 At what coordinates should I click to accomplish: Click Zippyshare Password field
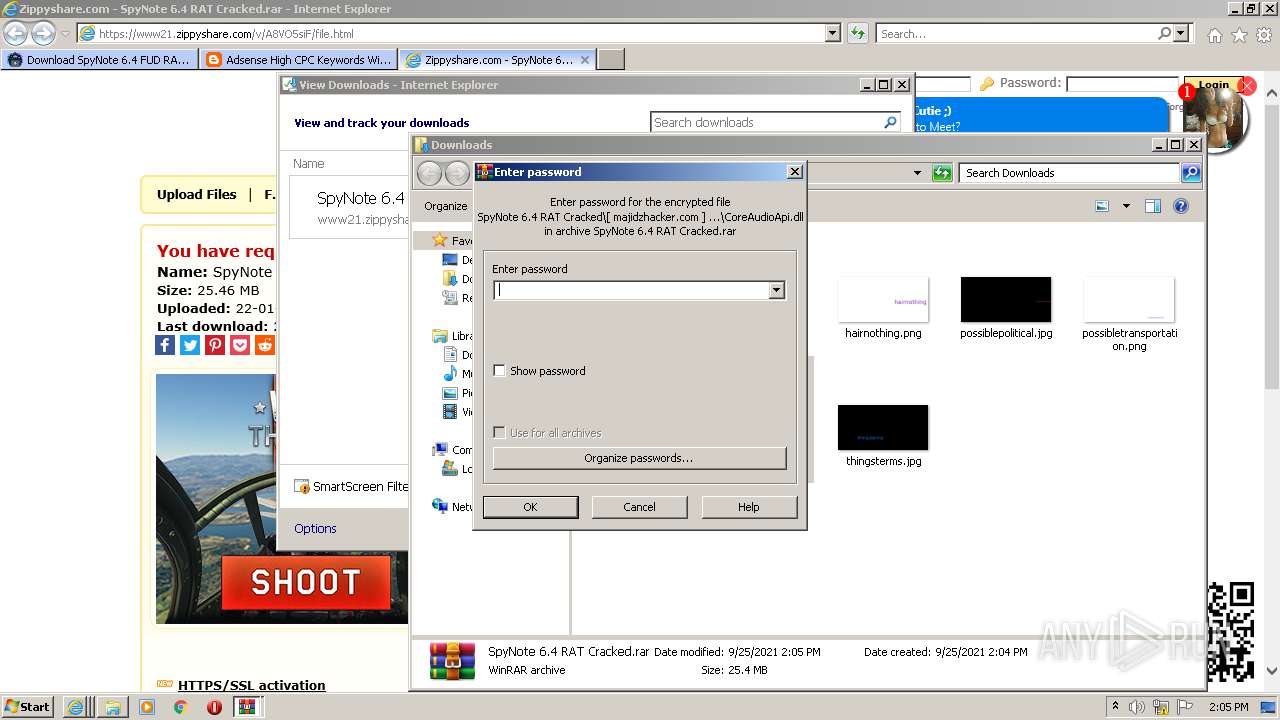point(1122,84)
